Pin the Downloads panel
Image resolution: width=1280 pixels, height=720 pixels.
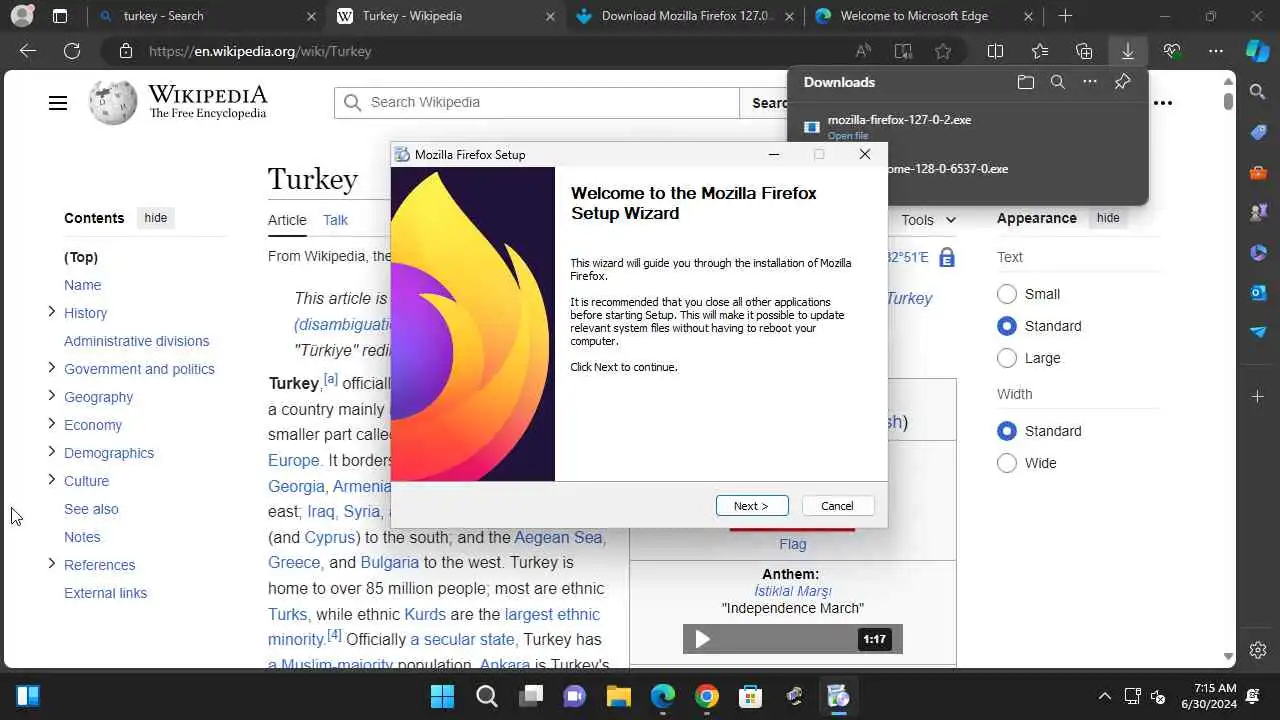point(1122,82)
